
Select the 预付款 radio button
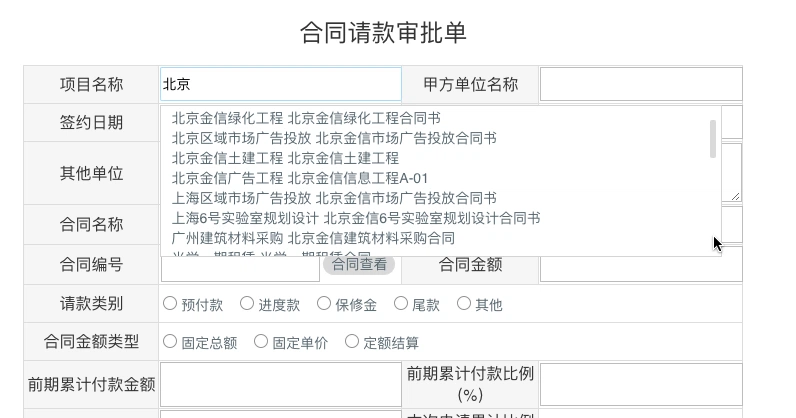pyautogui.click(x=170, y=304)
